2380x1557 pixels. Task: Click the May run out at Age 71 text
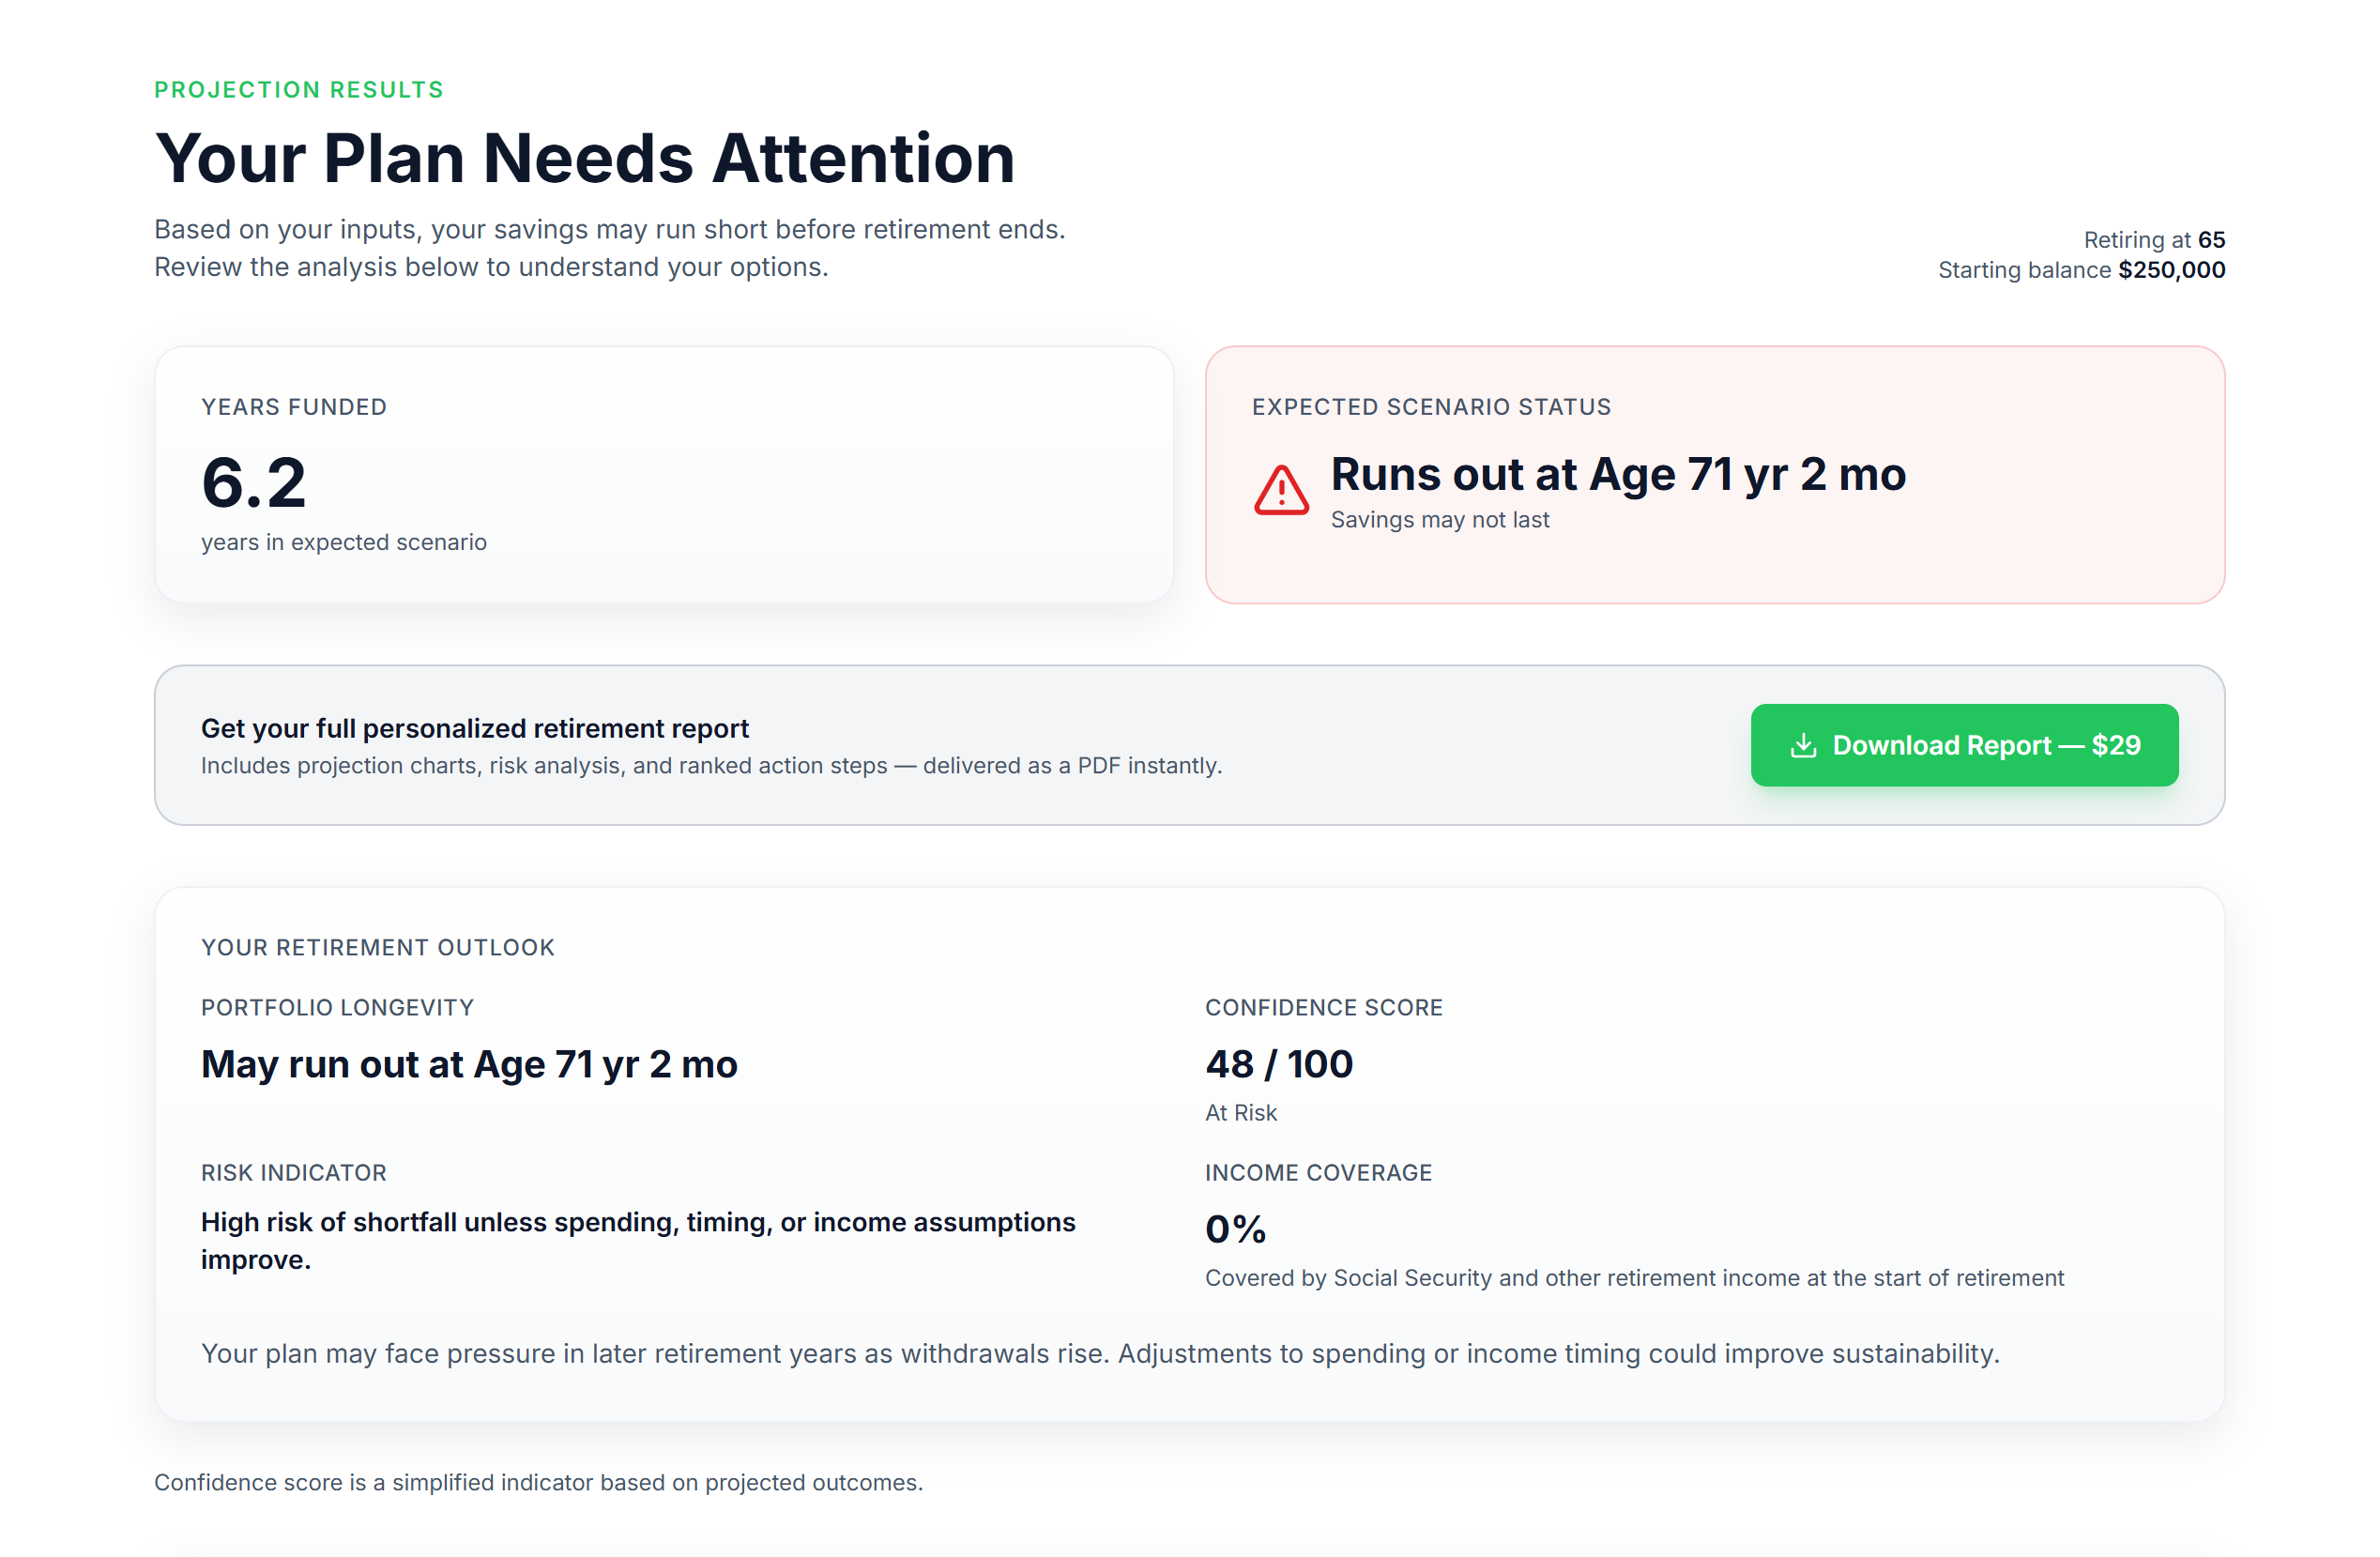click(469, 1065)
